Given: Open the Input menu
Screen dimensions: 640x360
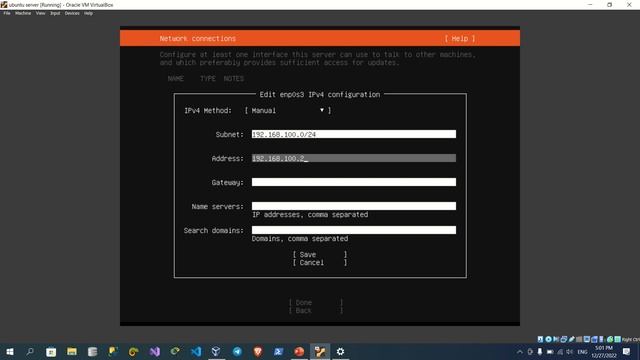Looking at the screenshot, I should pos(55,13).
